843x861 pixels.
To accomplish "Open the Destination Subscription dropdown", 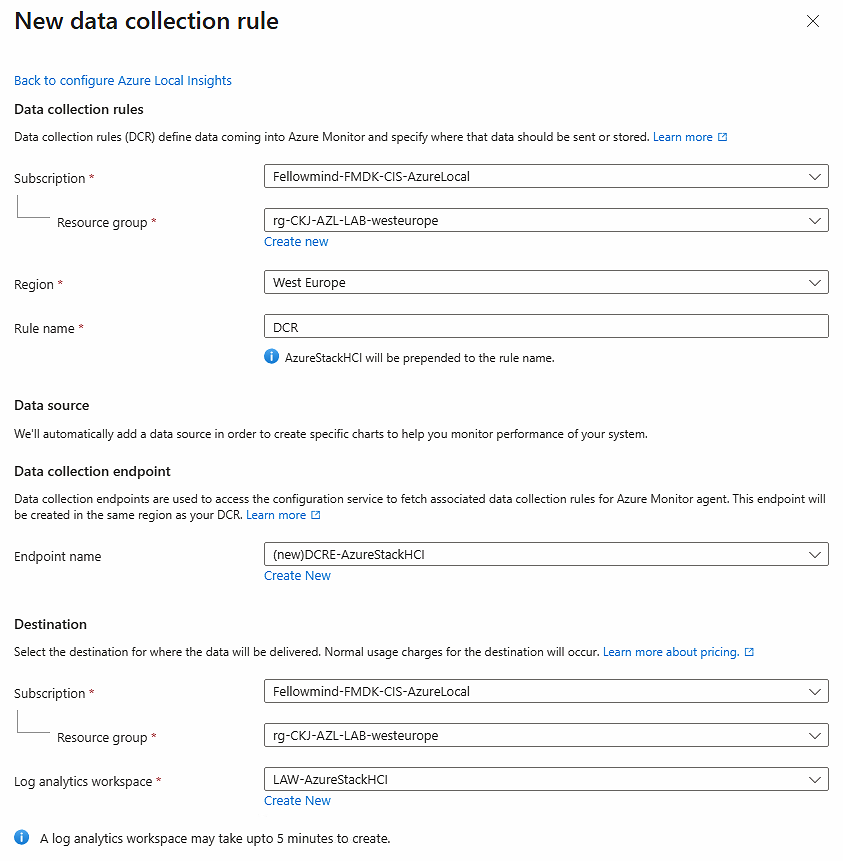I will click(x=545, y=691).
